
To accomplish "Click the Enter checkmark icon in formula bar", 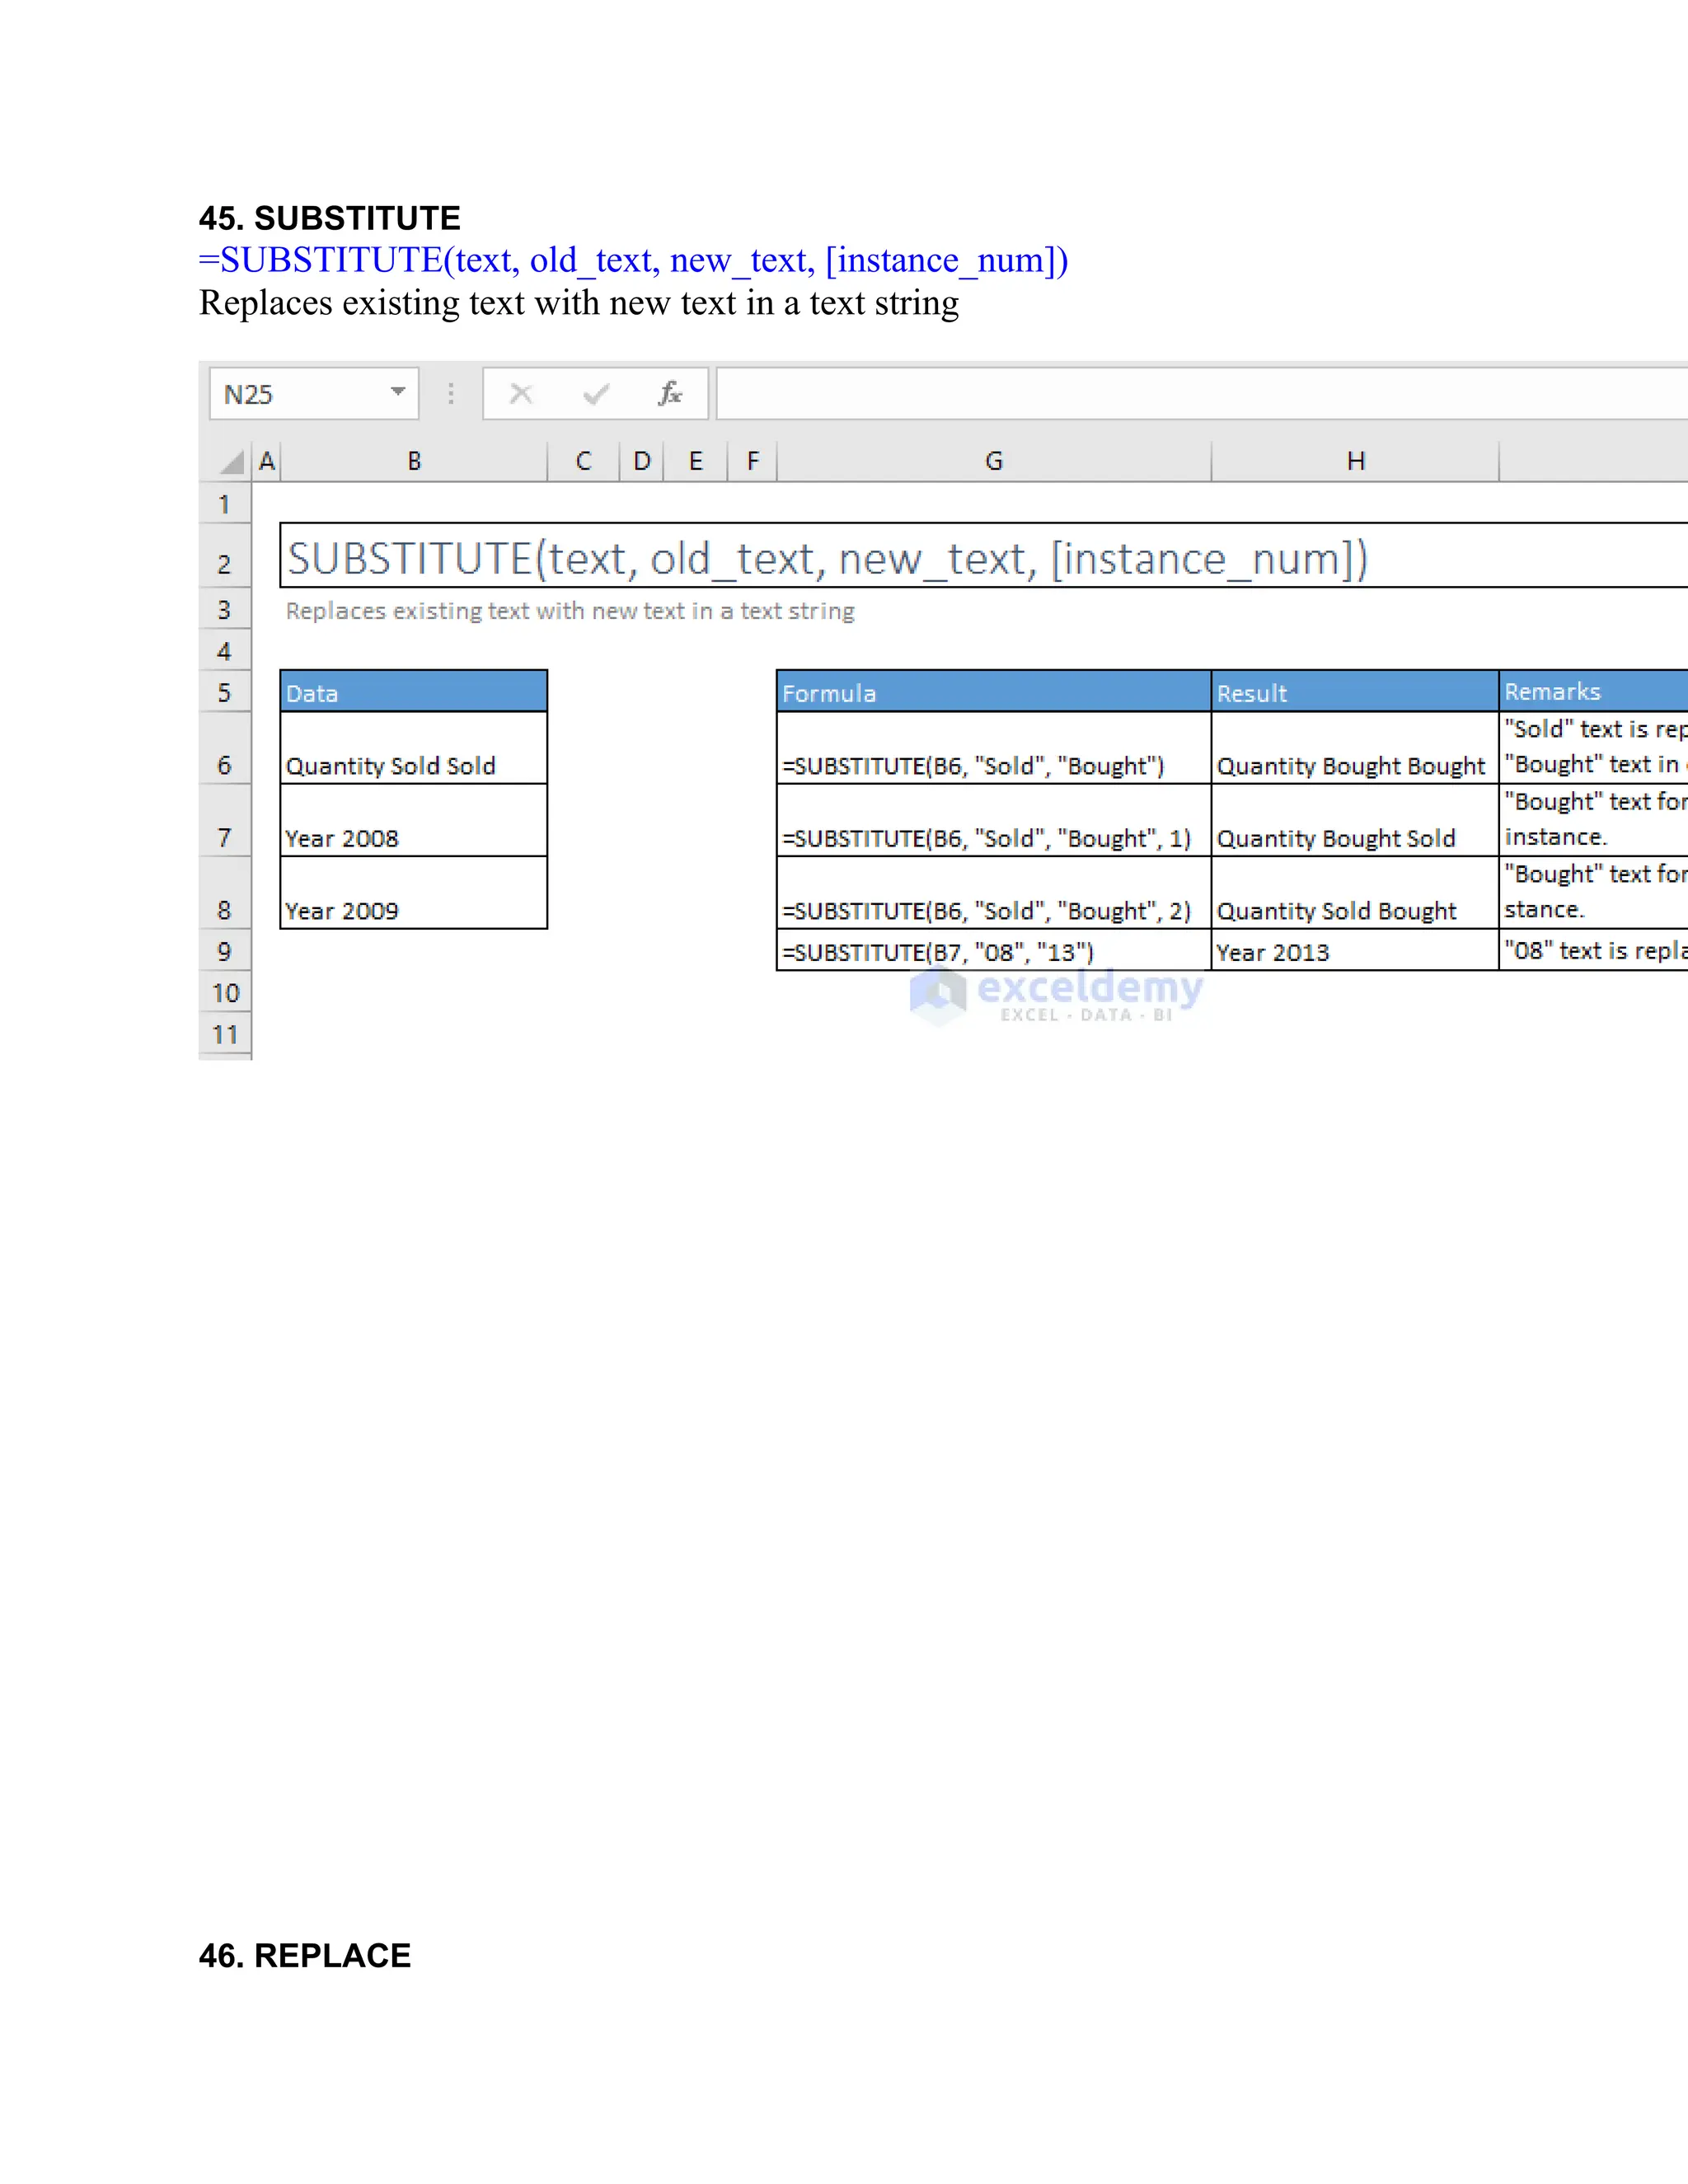I will click(x=595, y=394).
